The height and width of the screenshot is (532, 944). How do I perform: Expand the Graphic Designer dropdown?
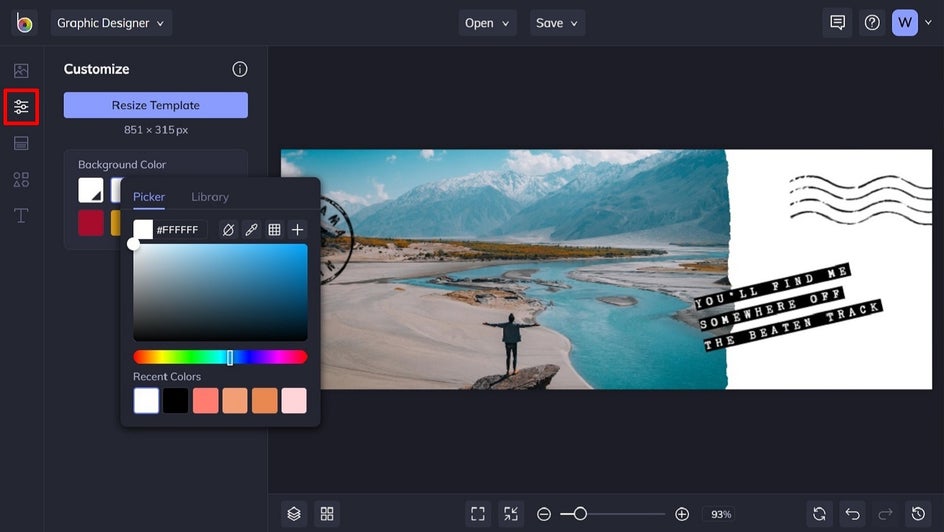pyautogui.click(x=111, y=23)
